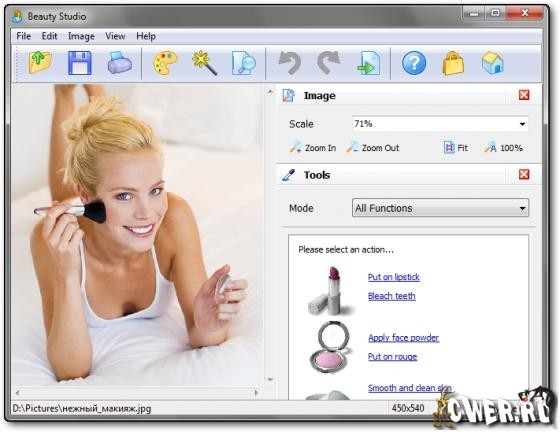560x432 pixels.
Task: Open the Scale percentage dropdown
Action: click(x=522, y=124)
